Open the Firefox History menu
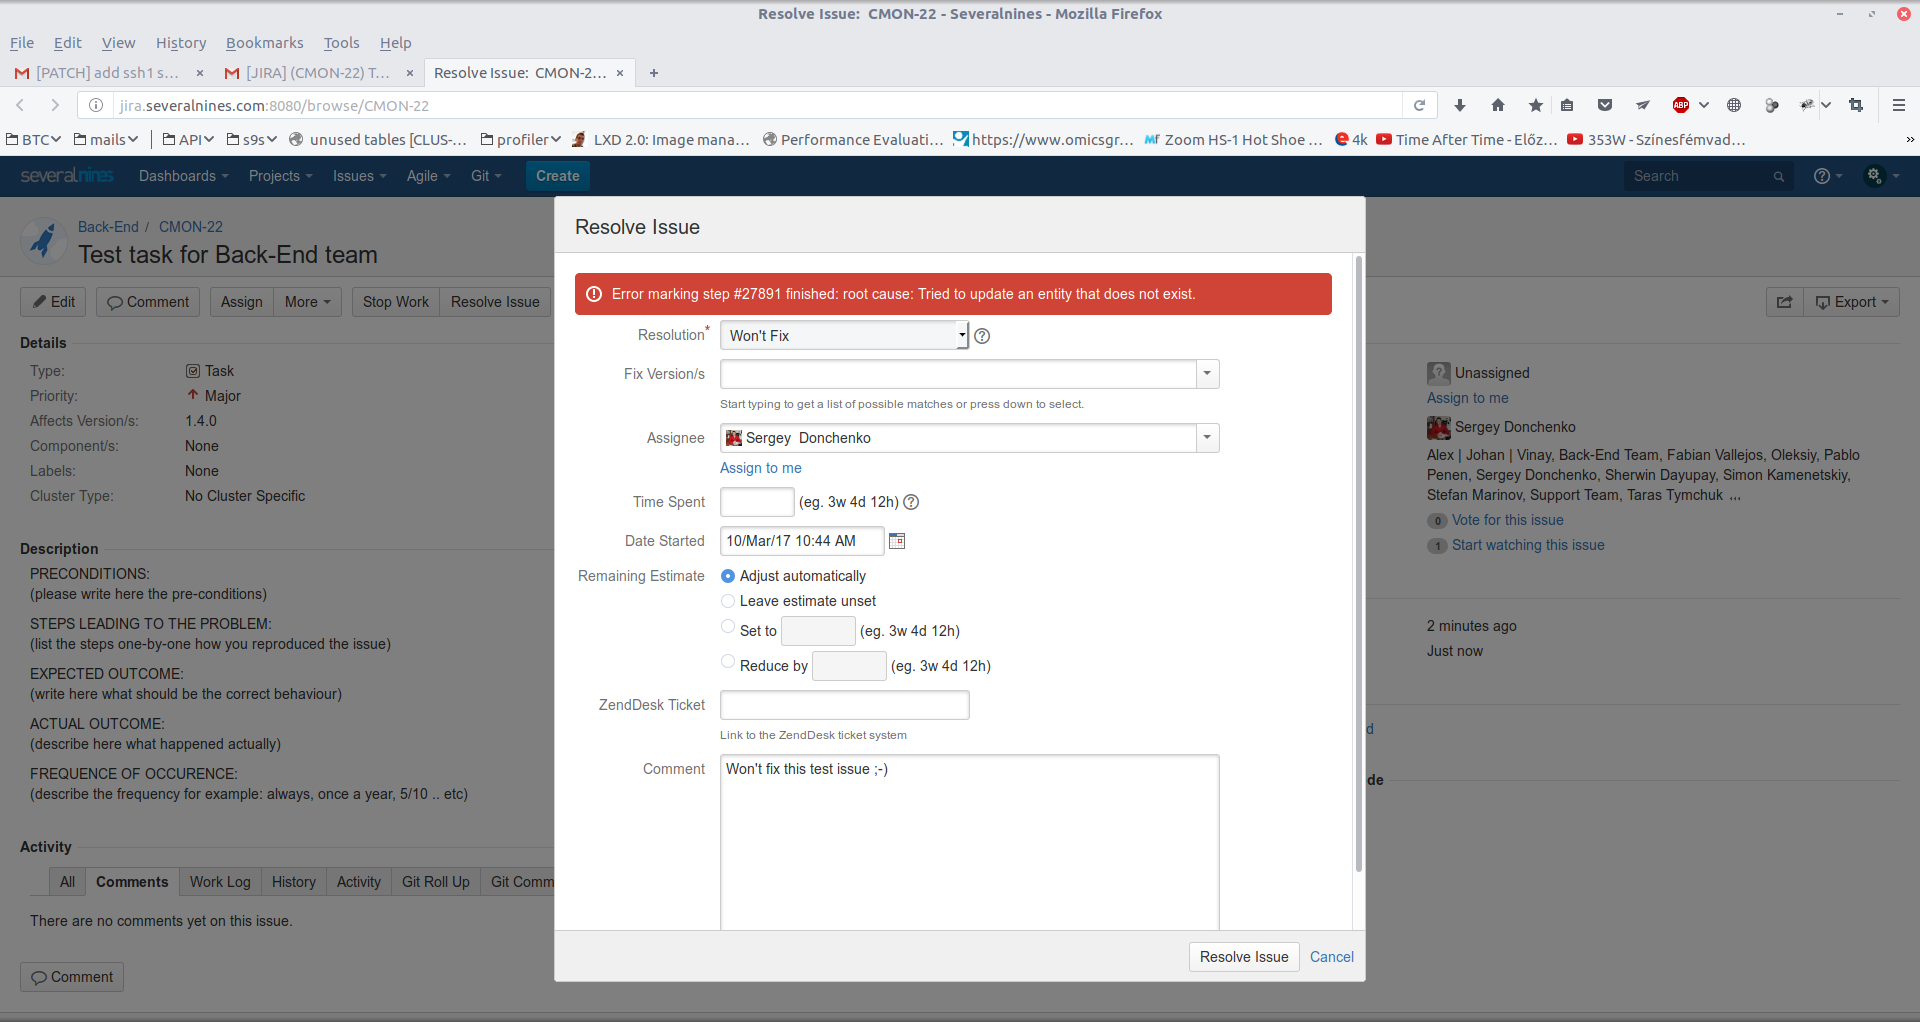Viewport: 1920px width, 1022px height. point(181,43)
